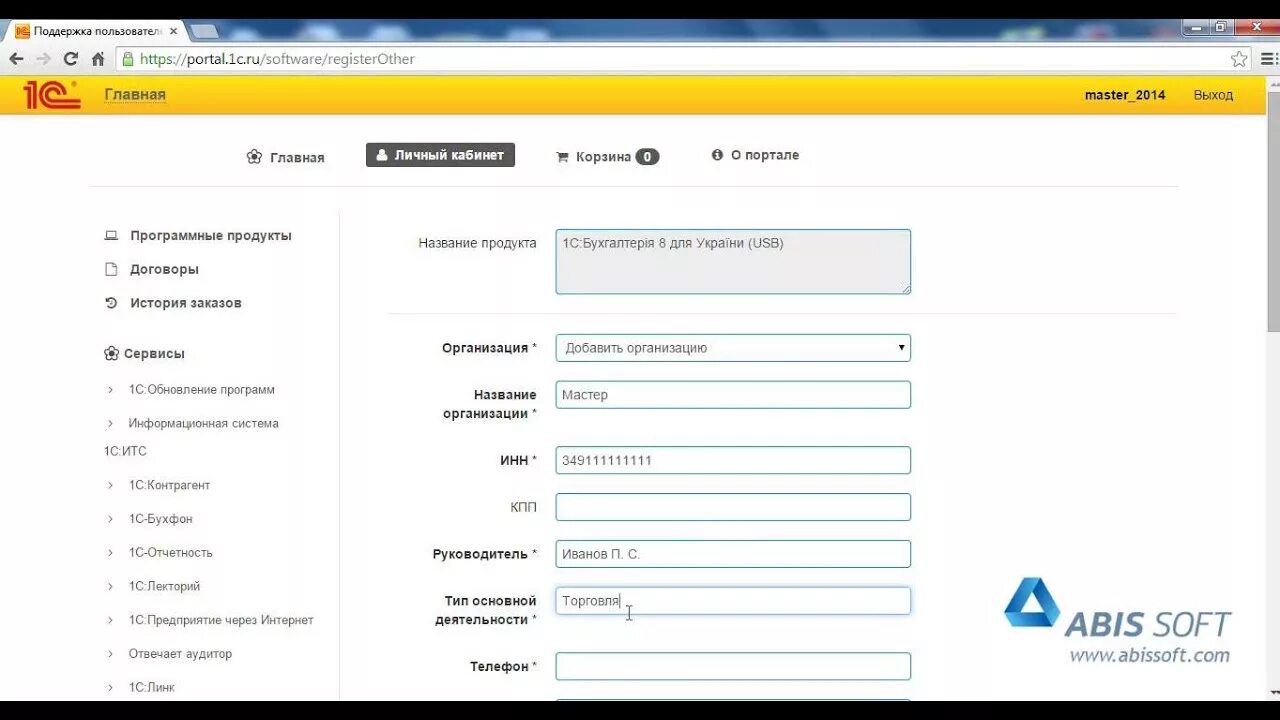Click the empty КПП field
The width and height of the screenshot is (1280, 720).
[x=733, y=507]
